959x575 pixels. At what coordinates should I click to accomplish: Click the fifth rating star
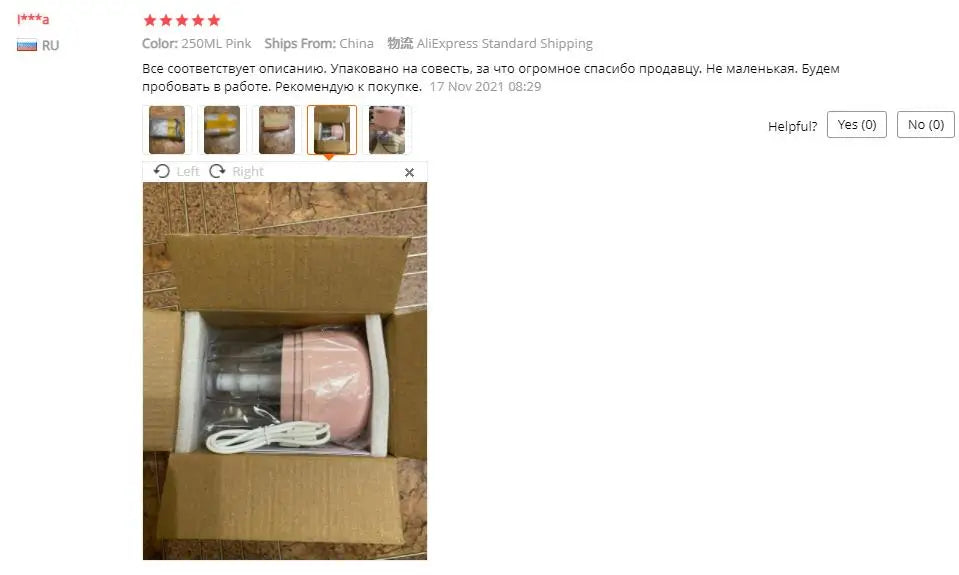213,20
